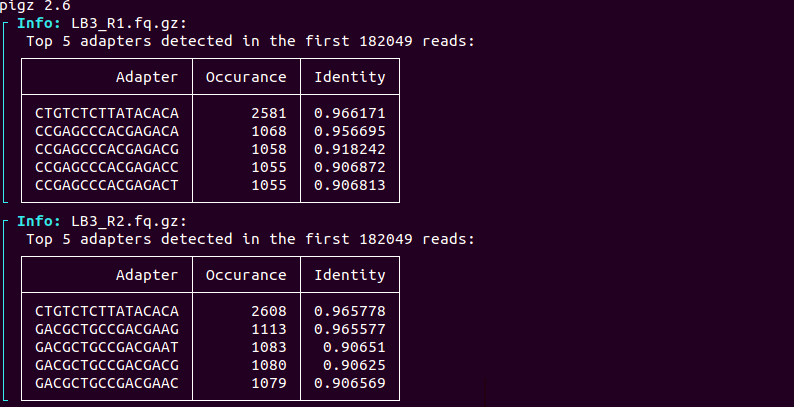Select CTGTCTCTTATACACA in the LB3_R1 table

pyautogui.click(x=107, y=113)
